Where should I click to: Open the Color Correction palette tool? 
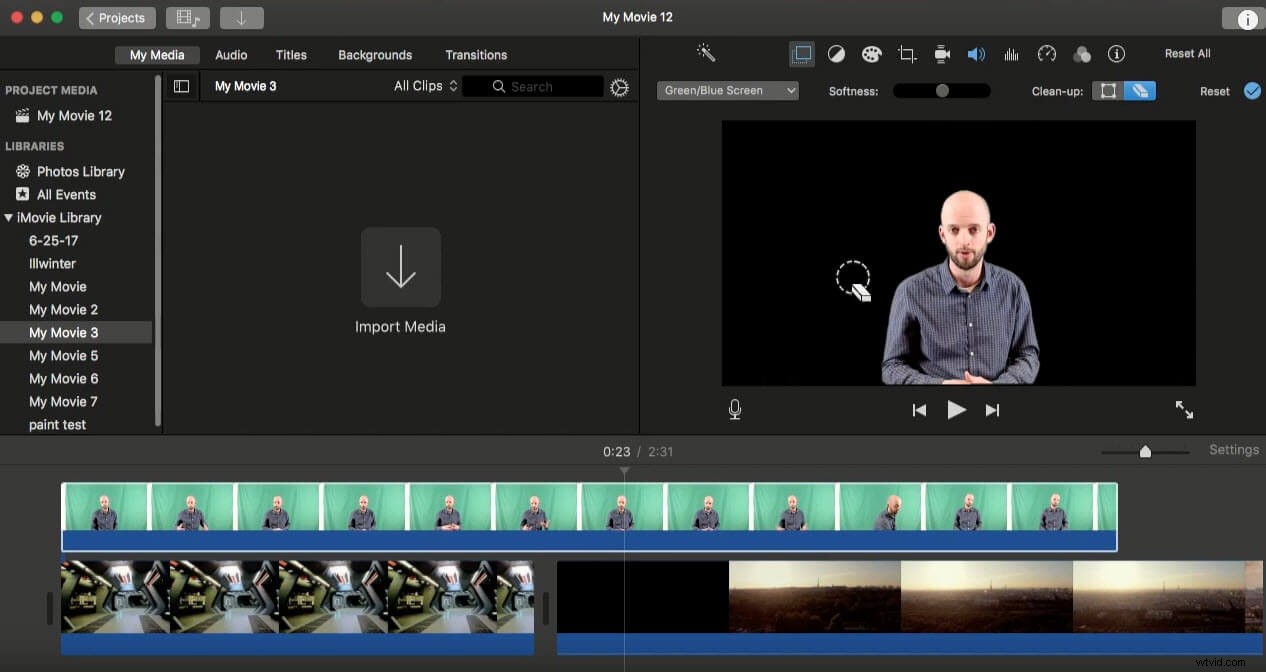(871, 53)
